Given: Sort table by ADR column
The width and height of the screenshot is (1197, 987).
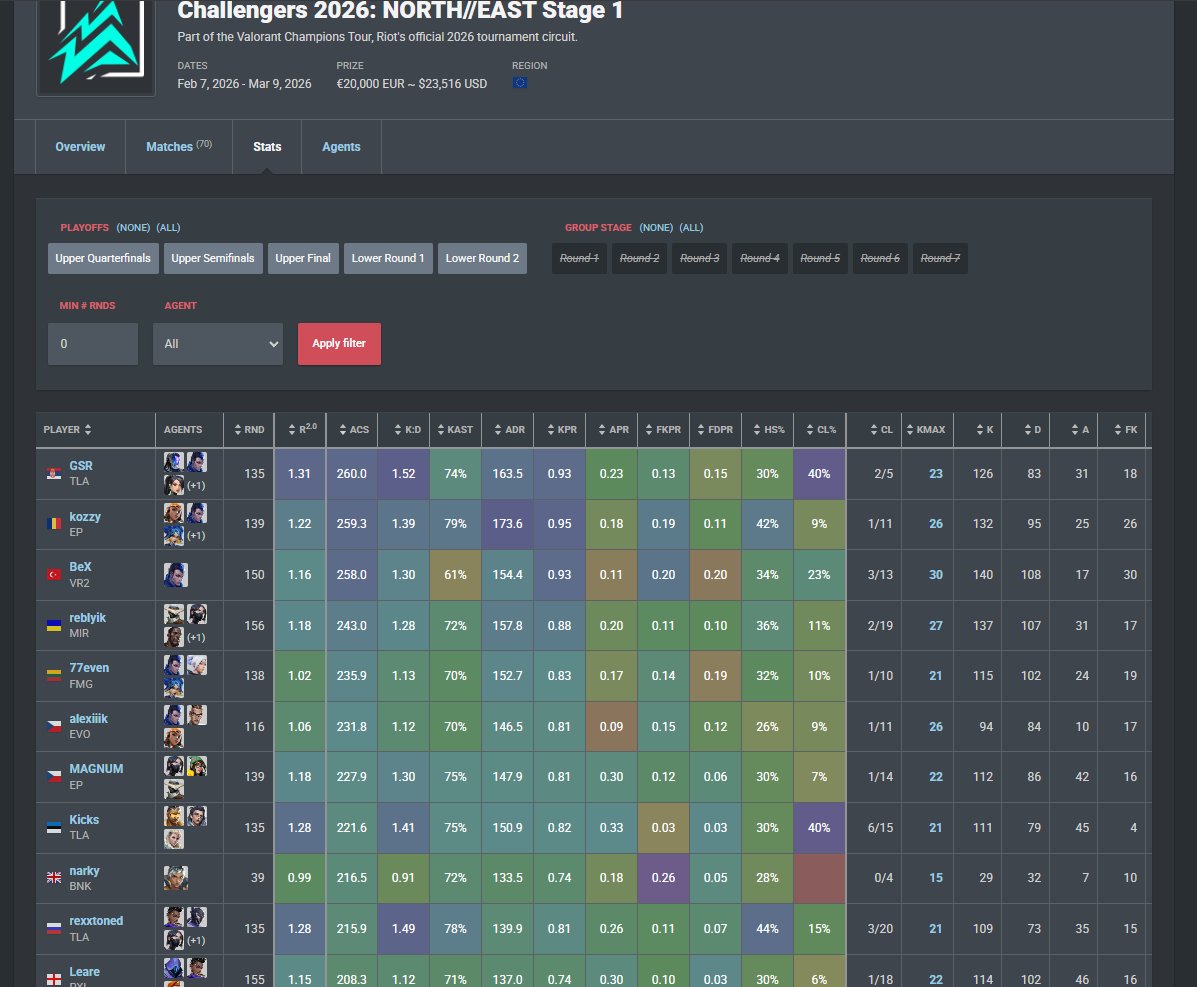Looking at the screenshot, I should (509, 430).
